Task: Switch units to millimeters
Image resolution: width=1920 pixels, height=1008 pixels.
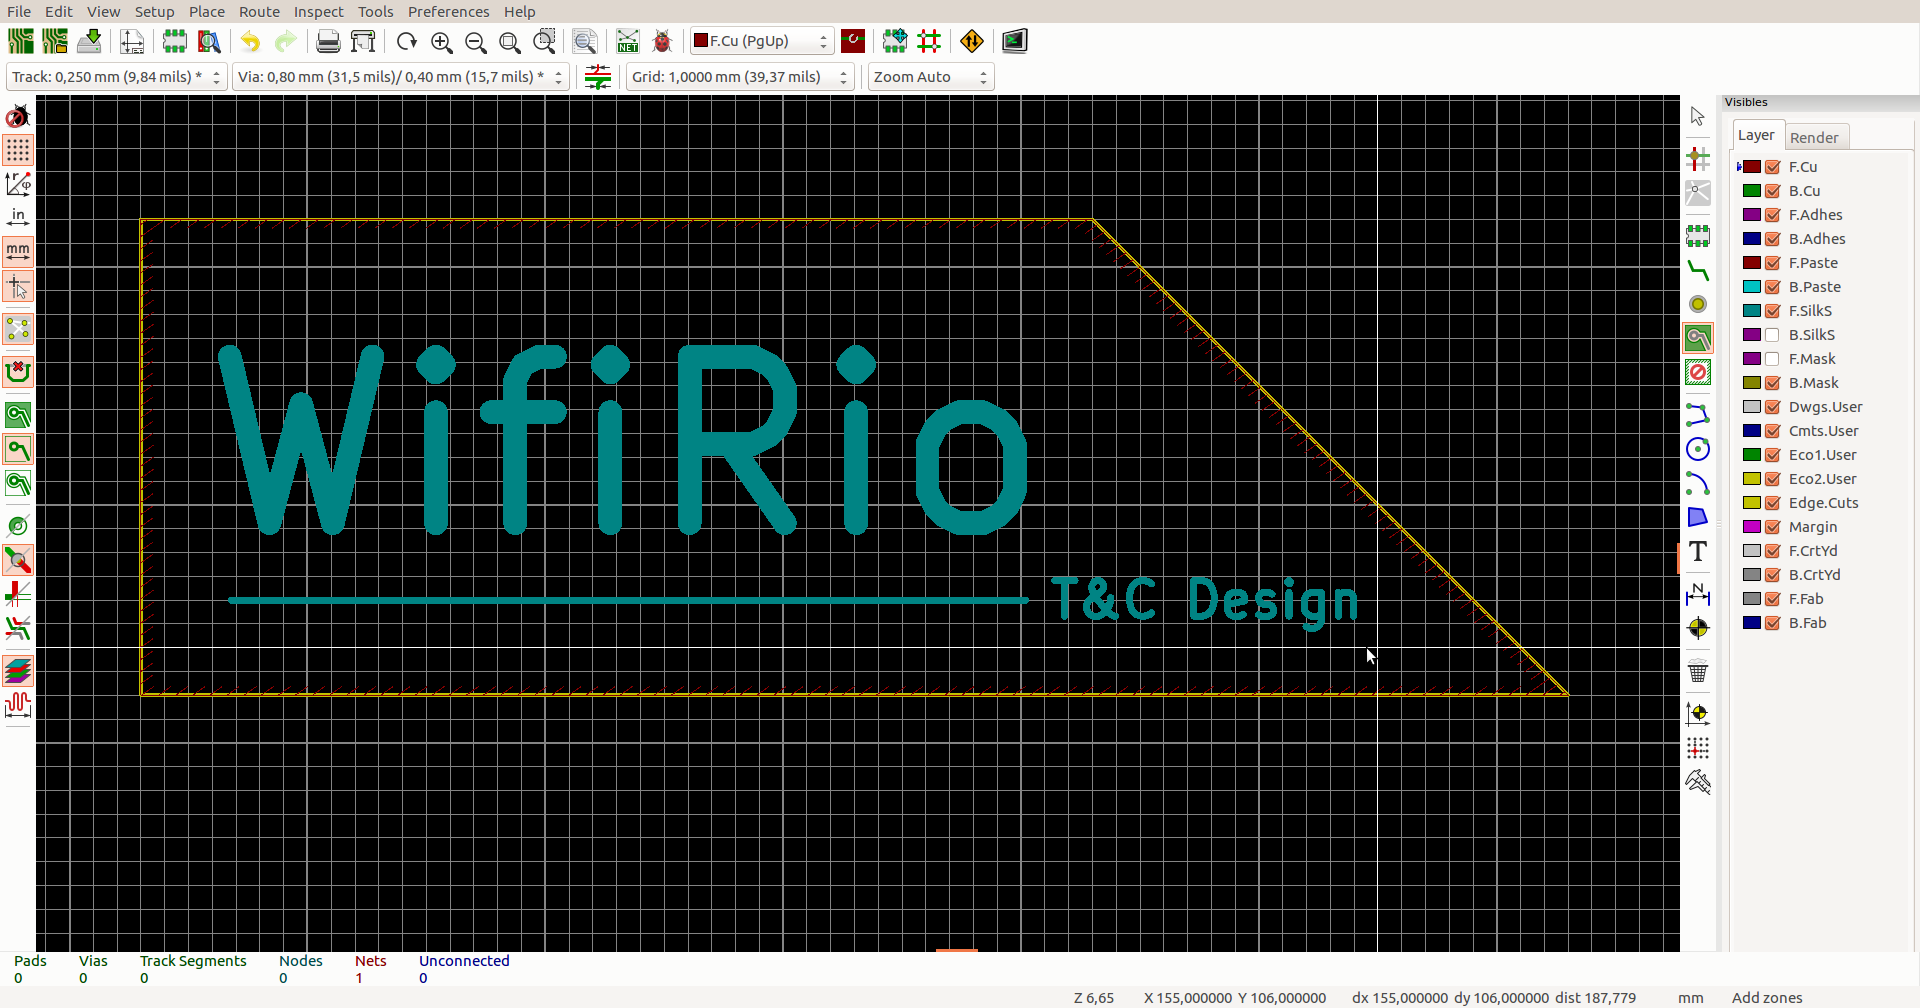Action: pyautogui.click(x=18, y=252)
